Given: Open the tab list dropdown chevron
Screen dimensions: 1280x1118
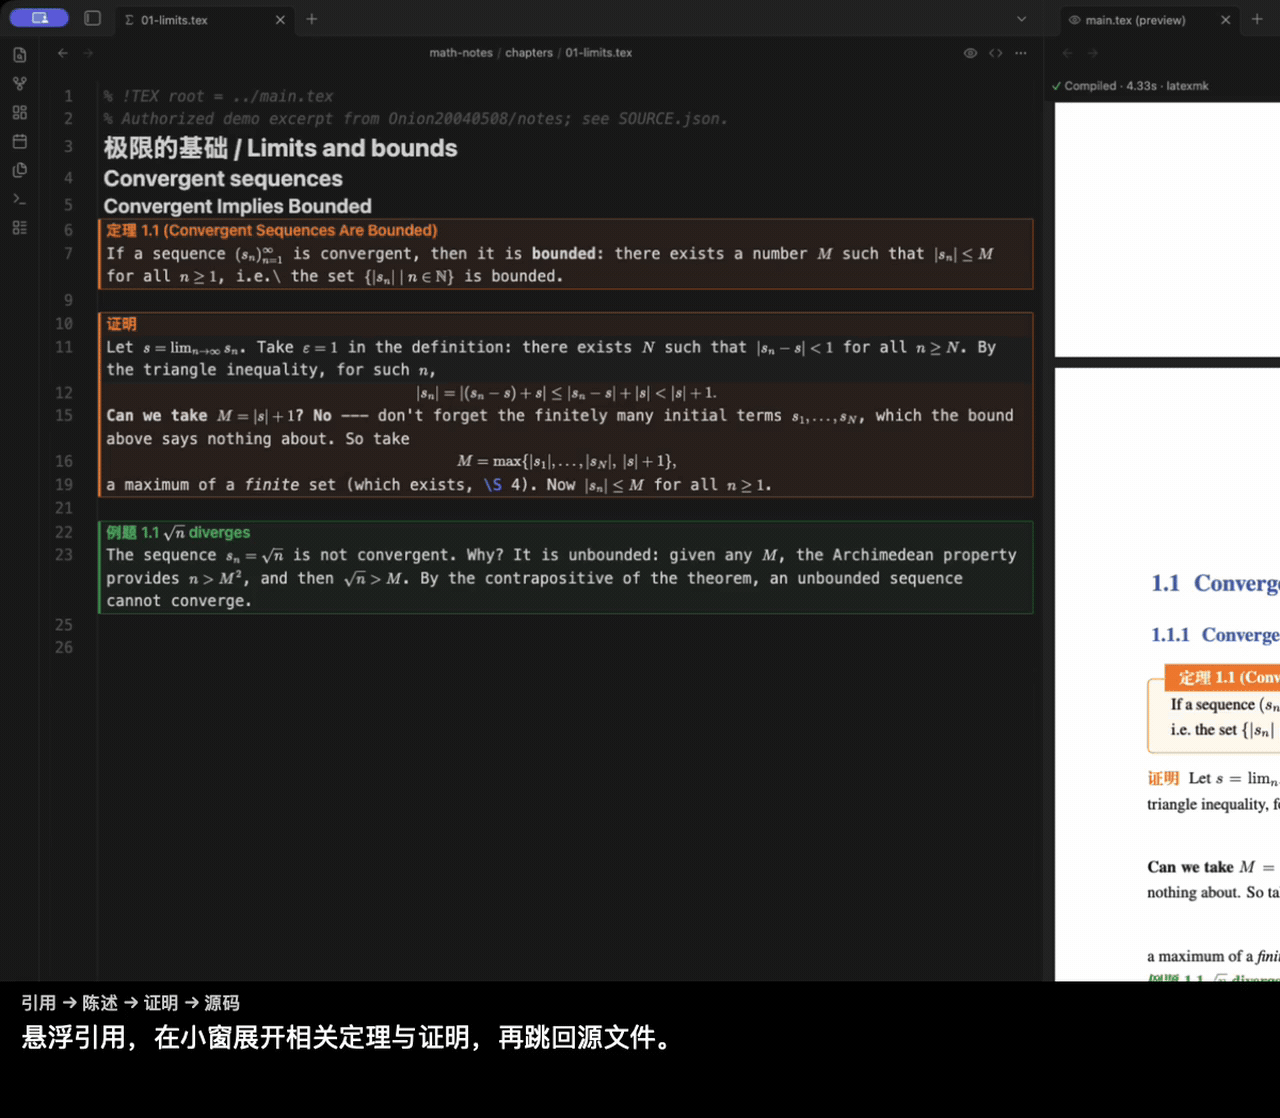Looking at the screenshot, I should coord(1021,19).
